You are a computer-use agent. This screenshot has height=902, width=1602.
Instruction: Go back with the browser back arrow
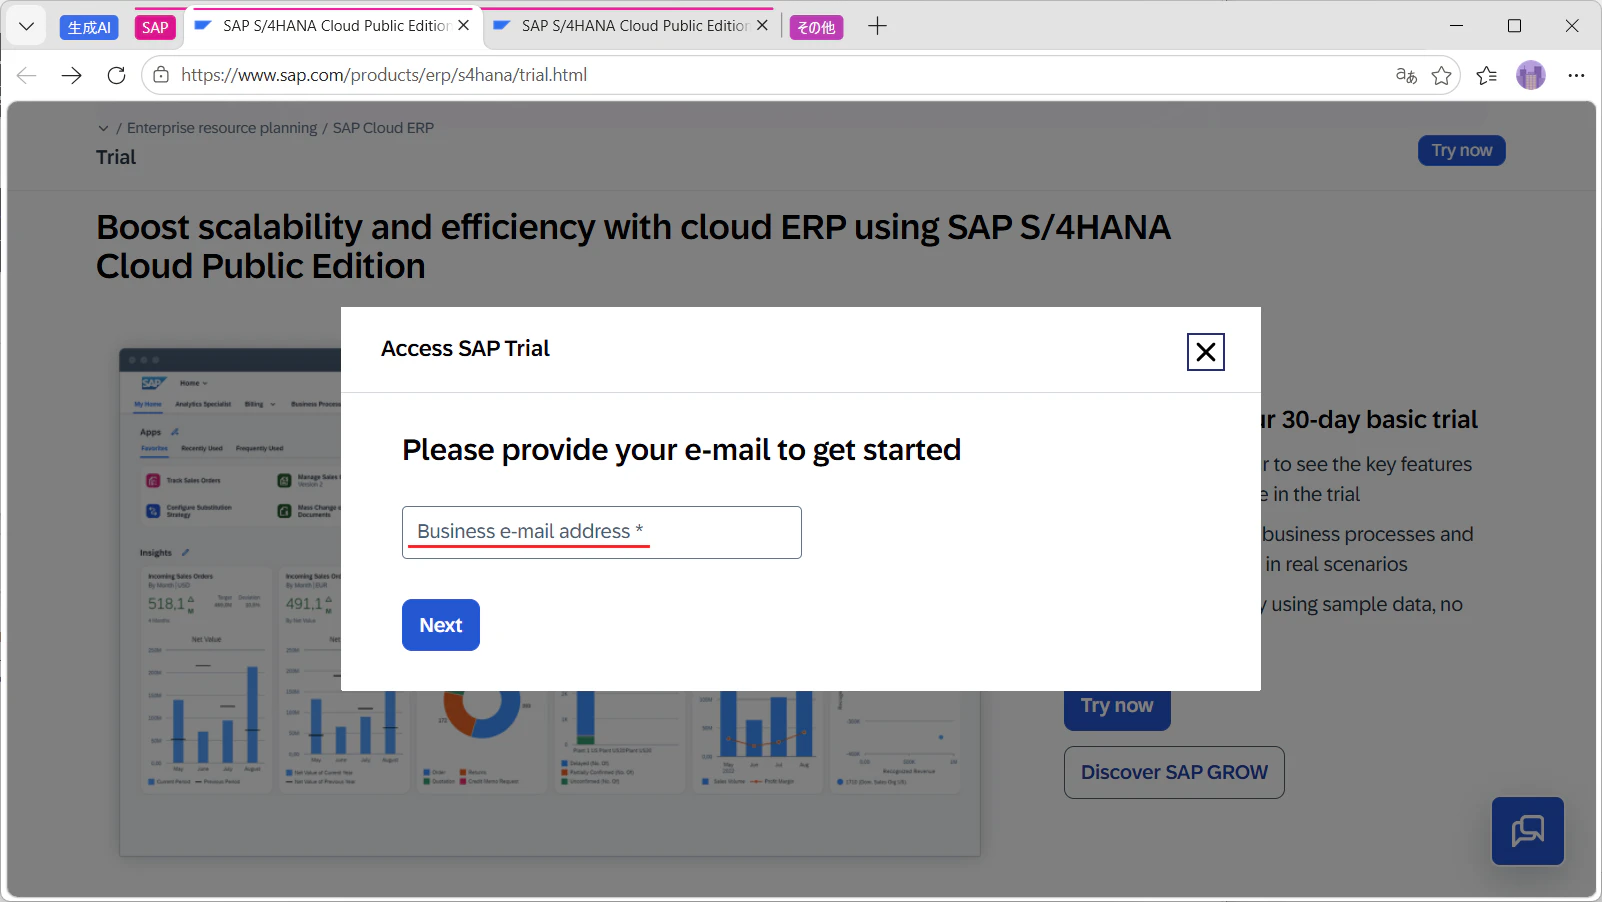tap(27, 75)
